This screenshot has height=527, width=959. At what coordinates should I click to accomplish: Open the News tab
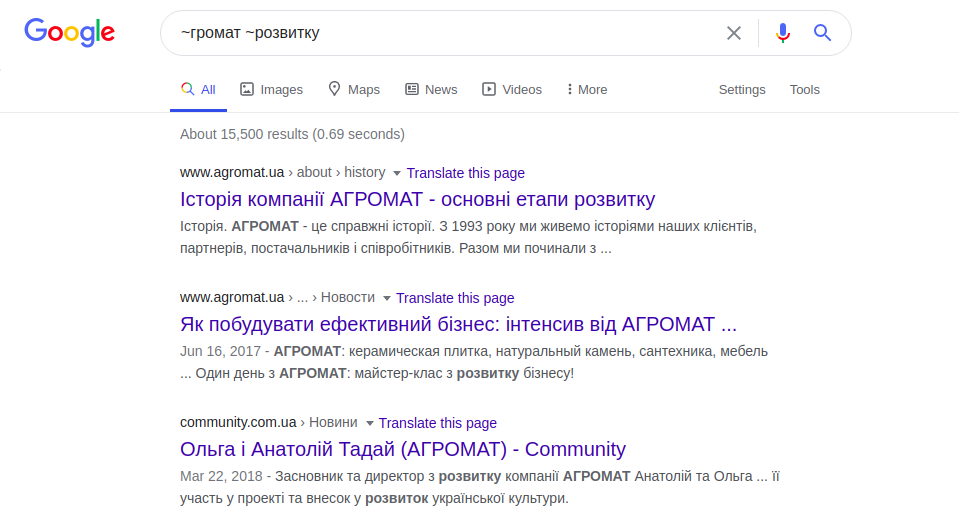(x=431, y=89)
